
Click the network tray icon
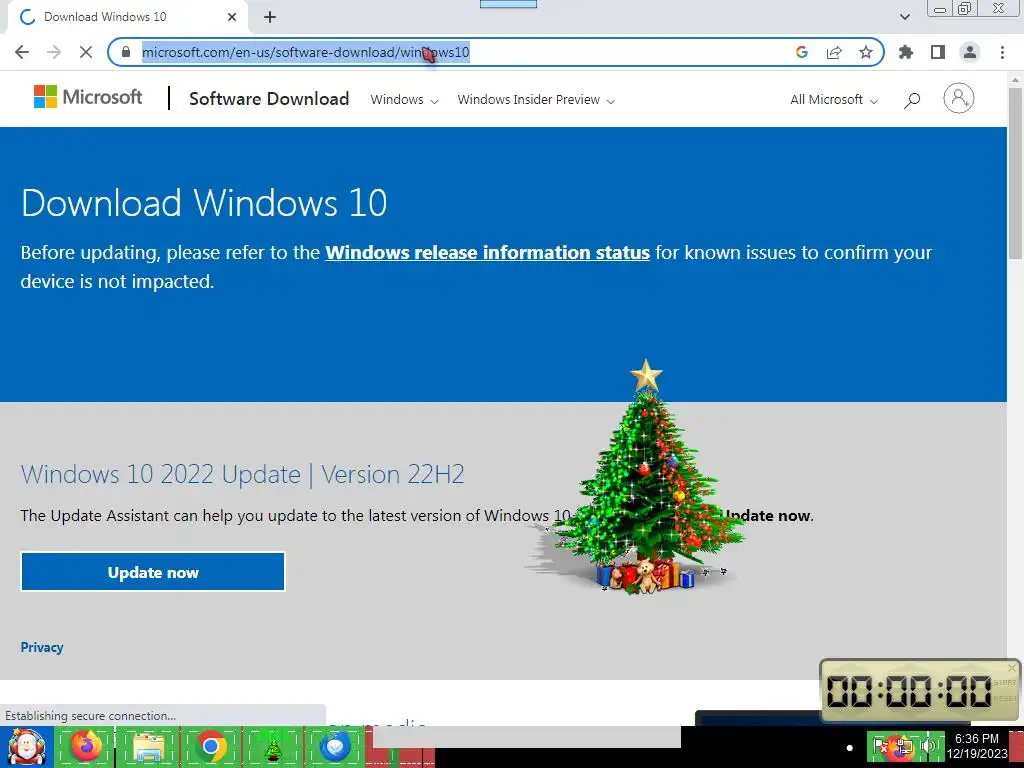coord(904,746)
